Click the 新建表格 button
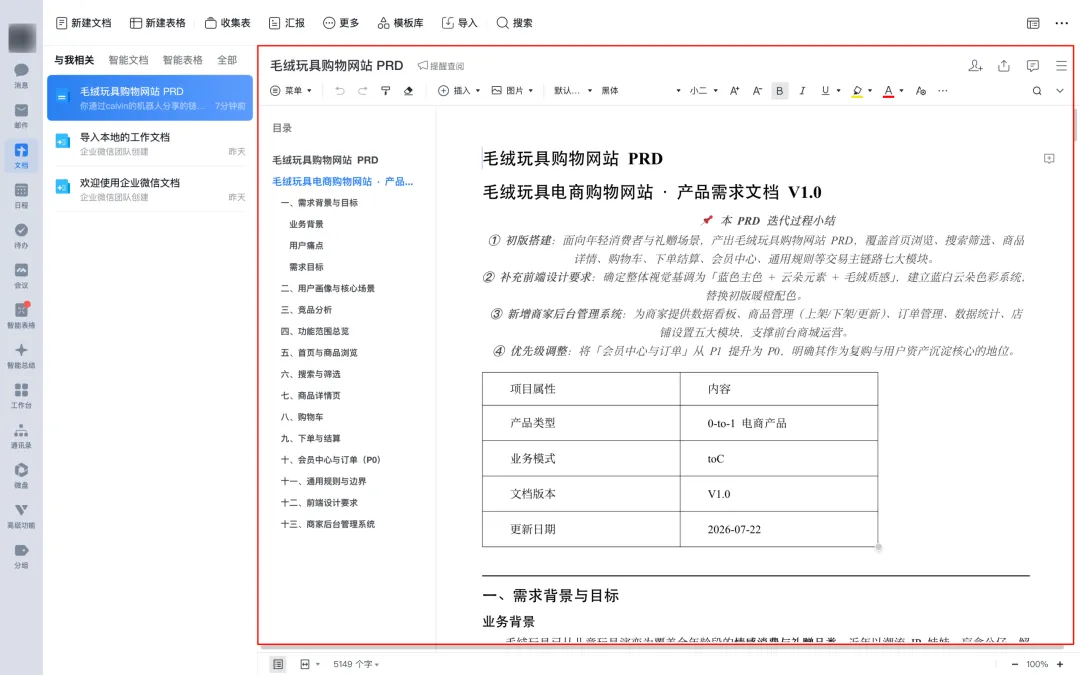The width and height of the screenshot is (1080, 675). point(158,23)
